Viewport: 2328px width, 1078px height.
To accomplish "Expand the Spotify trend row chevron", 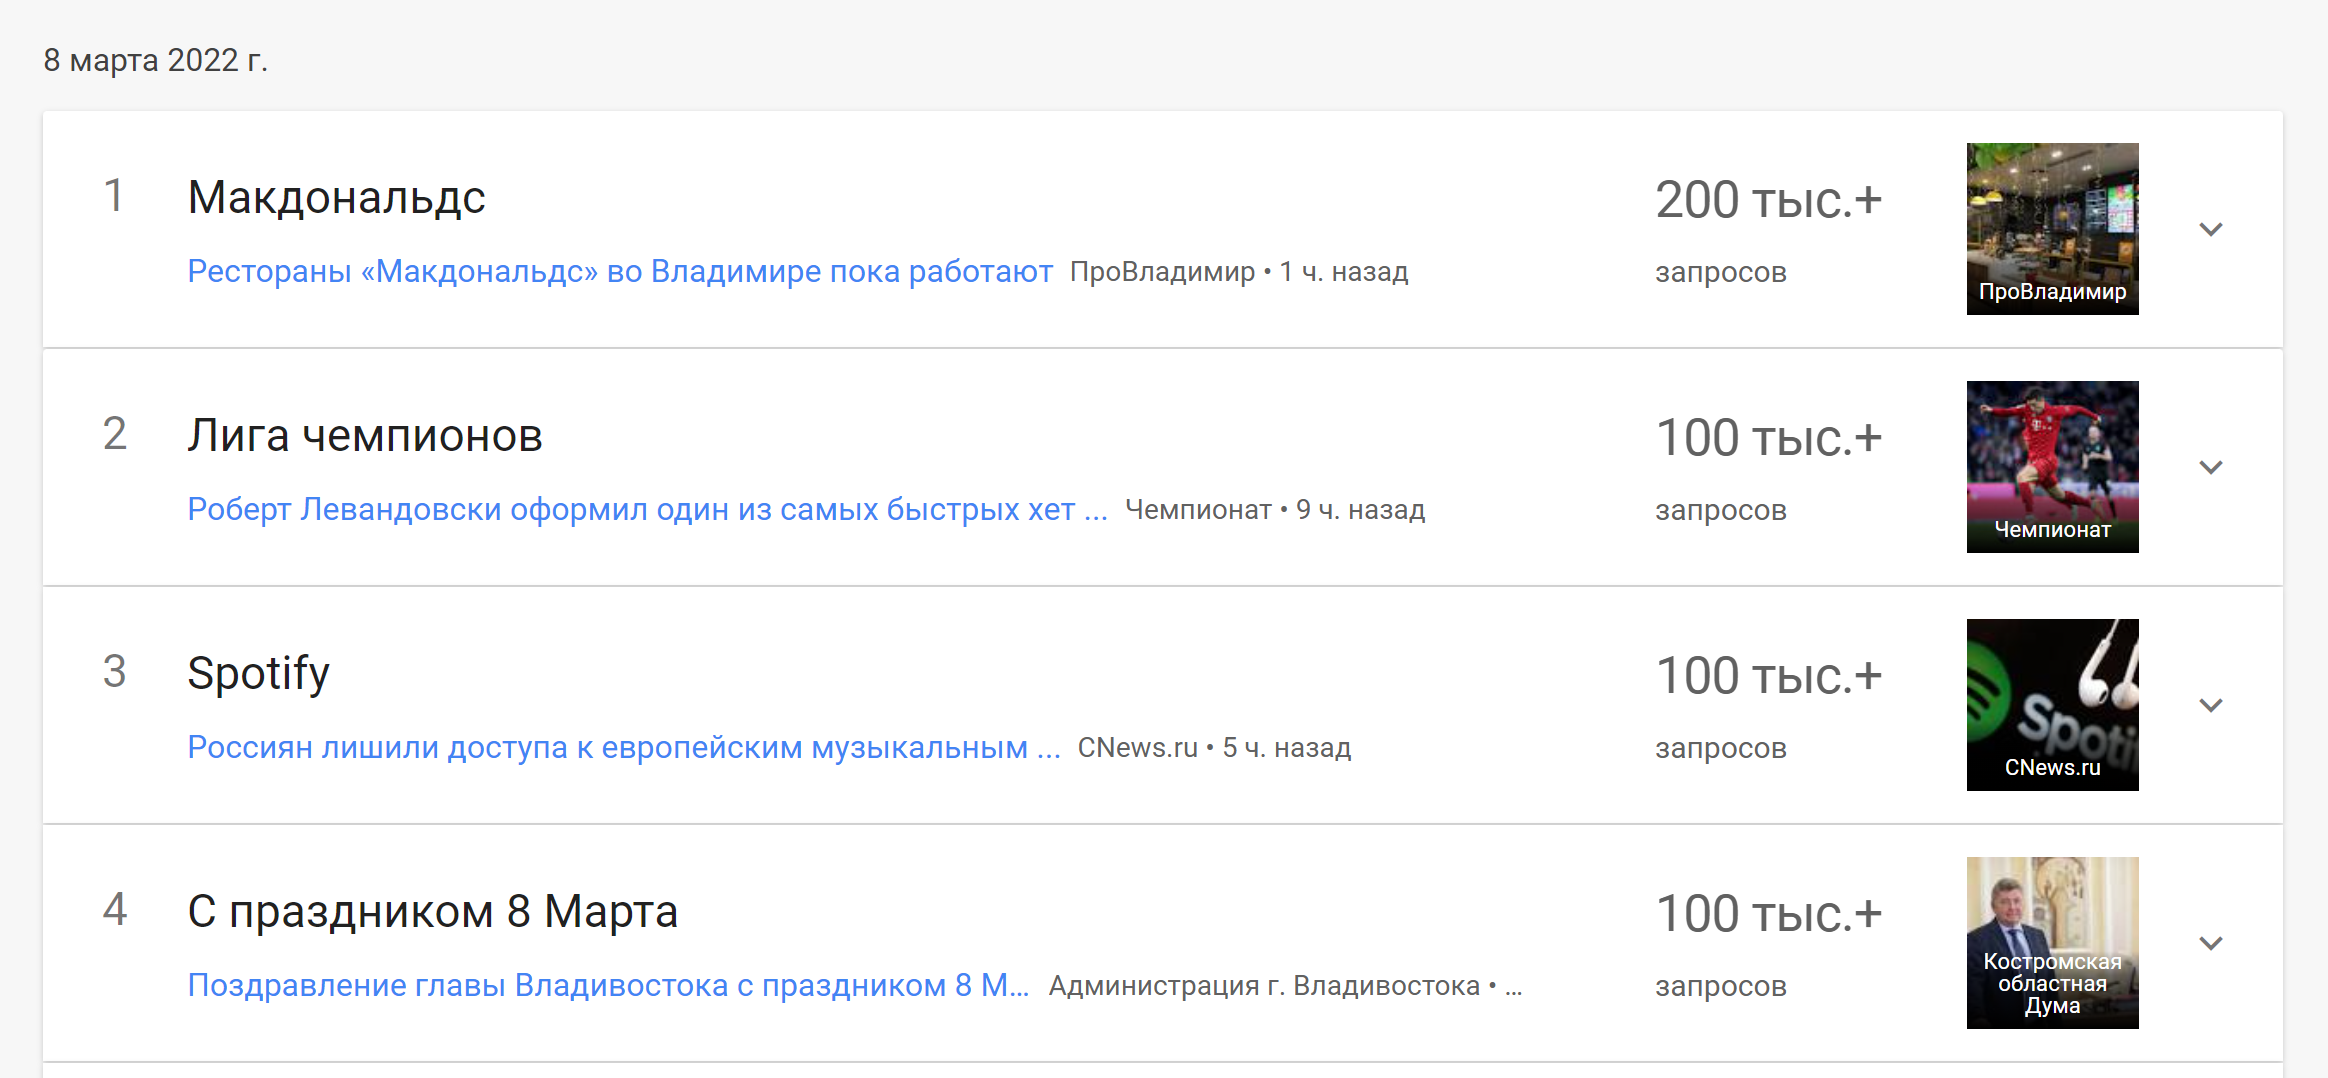I will tap(2210, 705).
